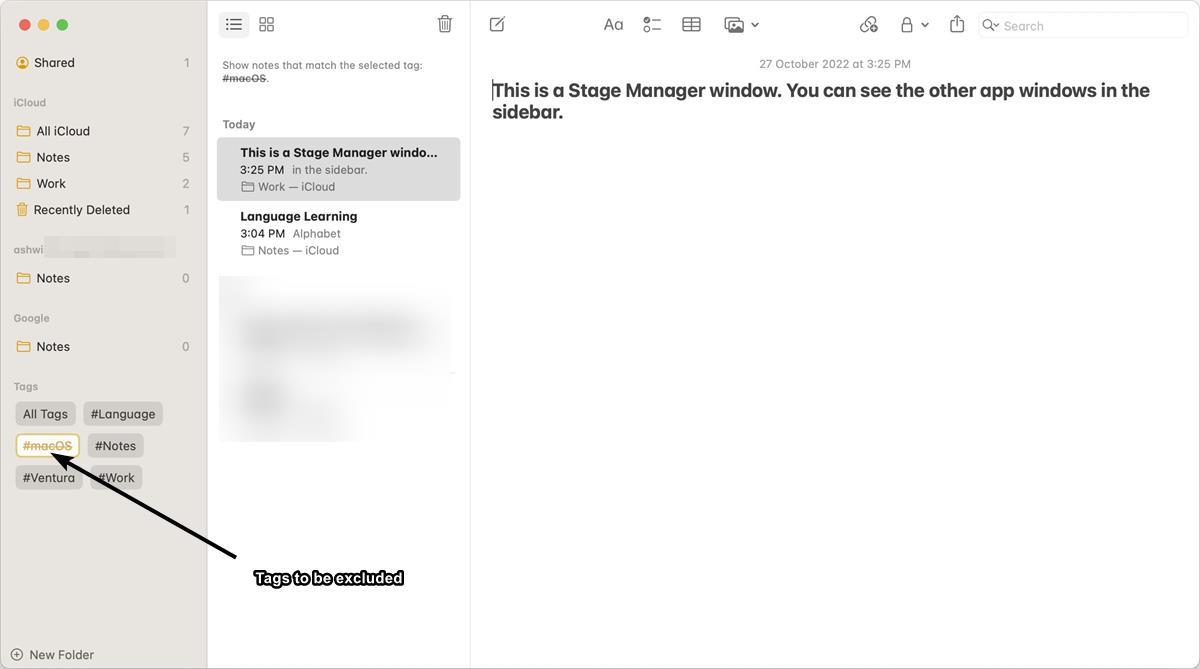Open the Shared section

click(x=47, y=61)
